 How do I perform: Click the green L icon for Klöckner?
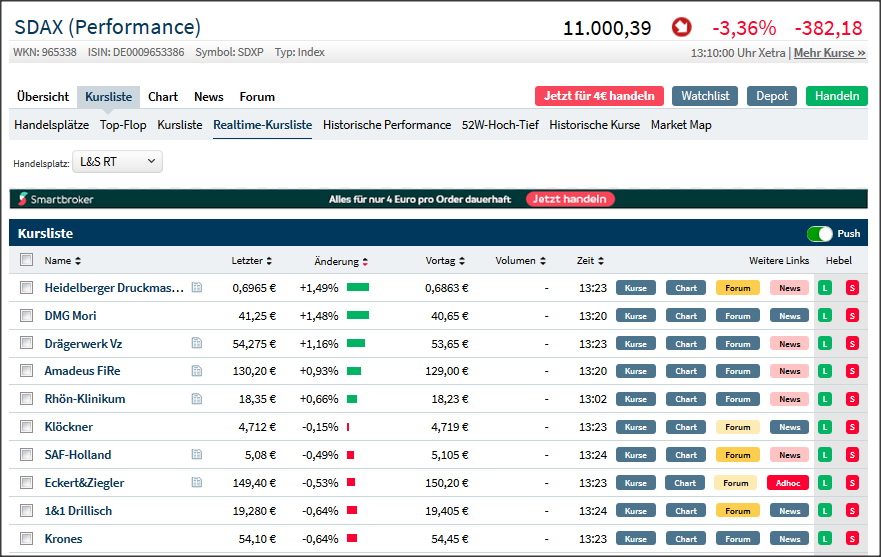coord(825,427)
